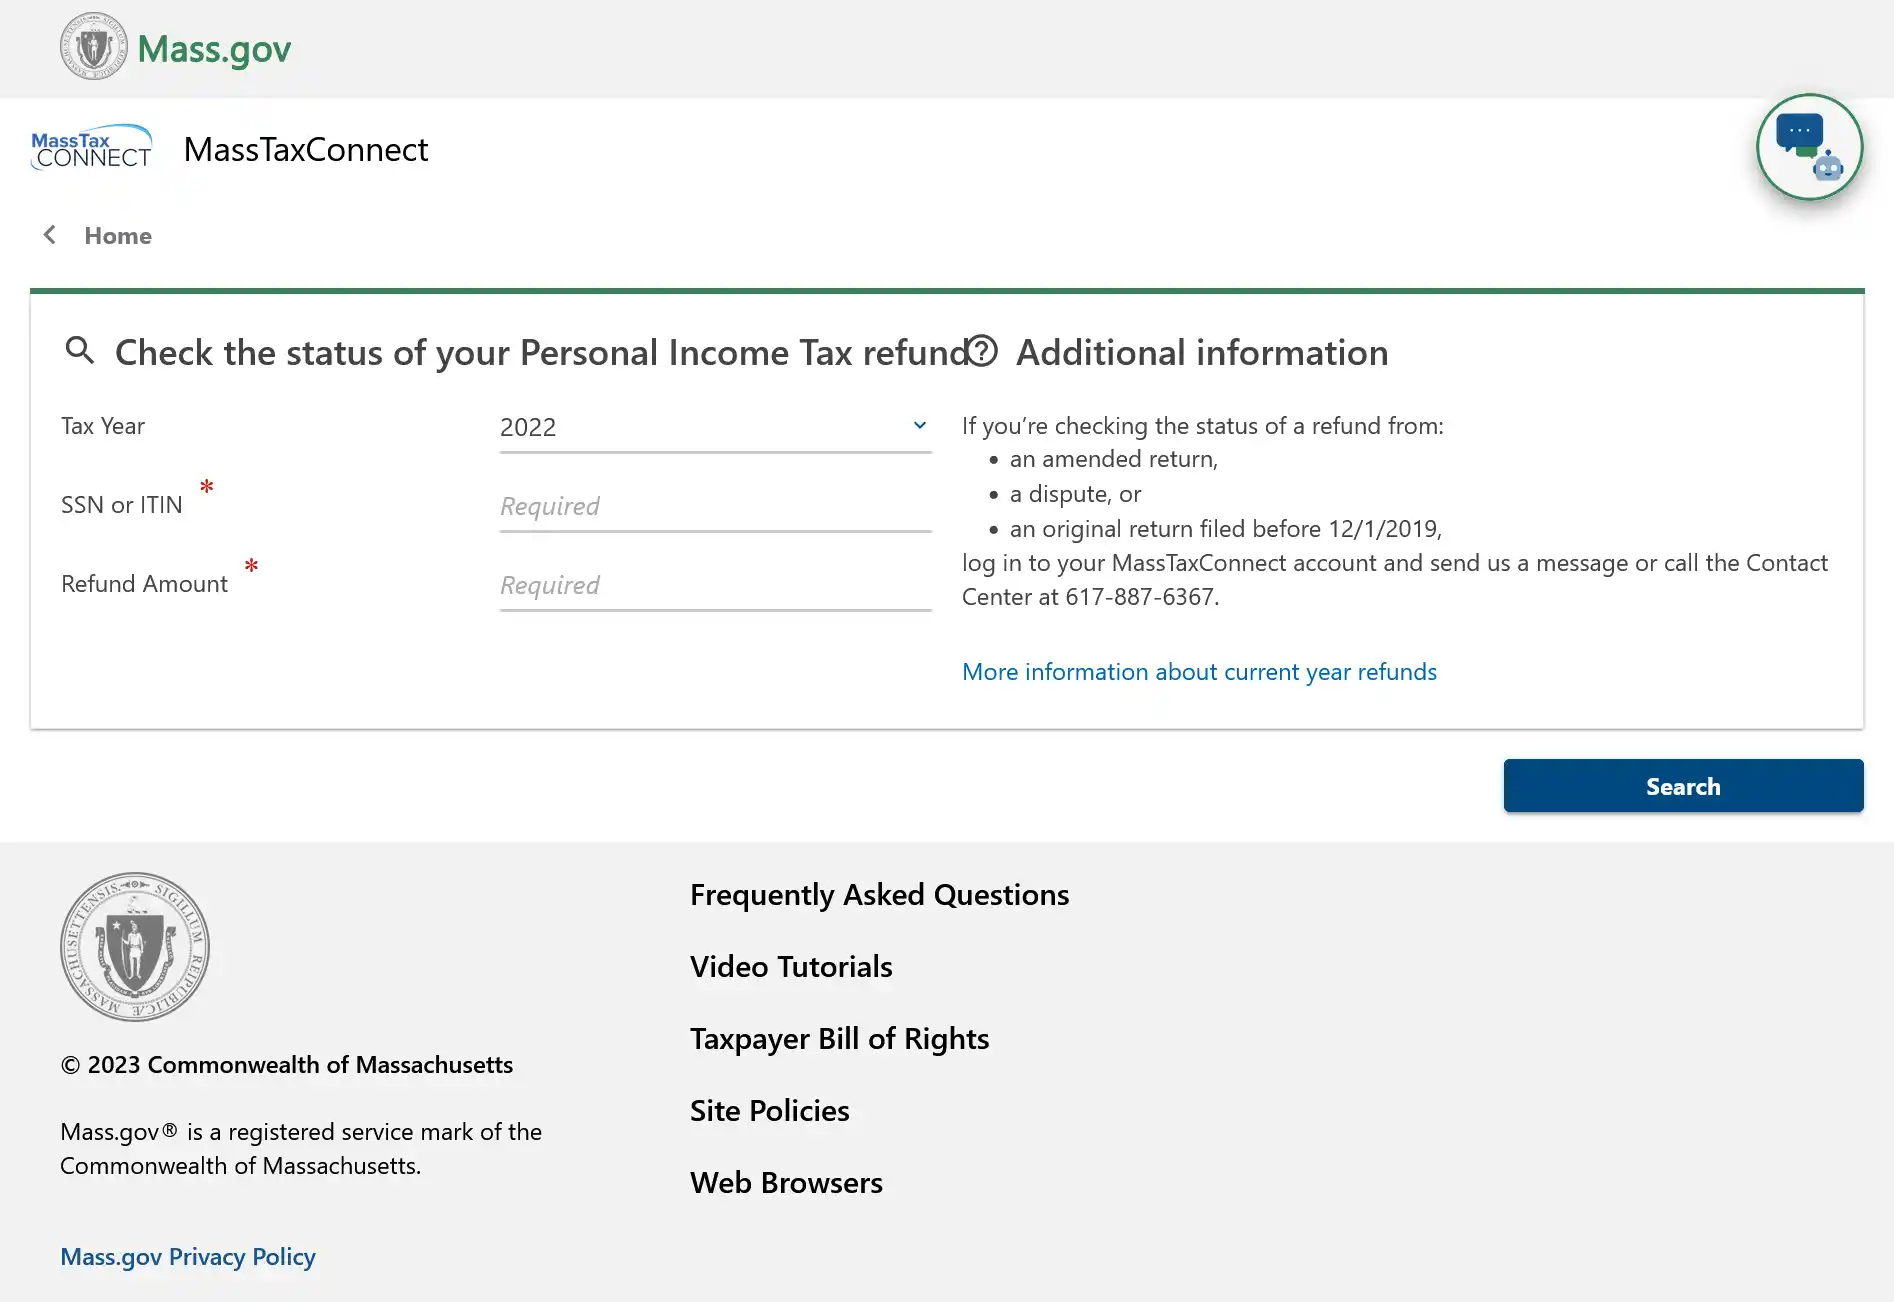Open the Web Browsers link
Image resolution: width=1894 pixels, height=1302 pixels.
(786, 1183)
